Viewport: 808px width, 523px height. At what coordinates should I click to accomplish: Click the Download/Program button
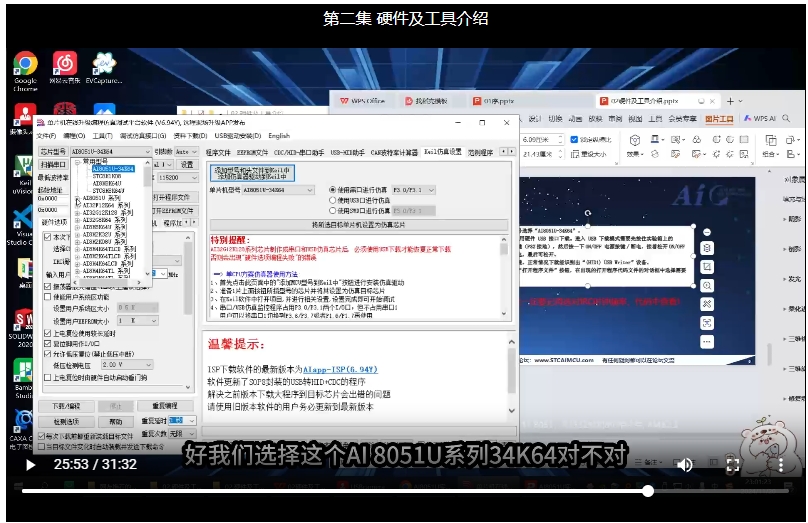click(x=66, y=407)
